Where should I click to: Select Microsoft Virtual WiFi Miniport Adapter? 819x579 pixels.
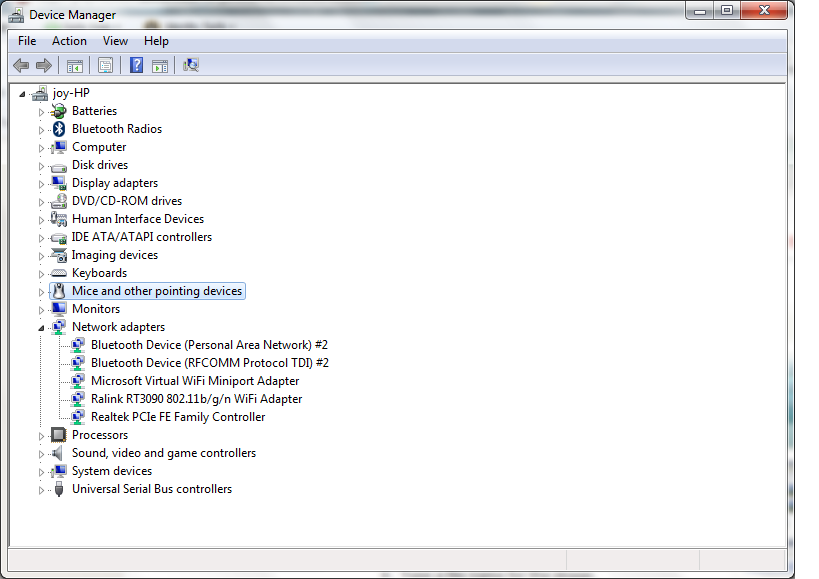[195, 381]
